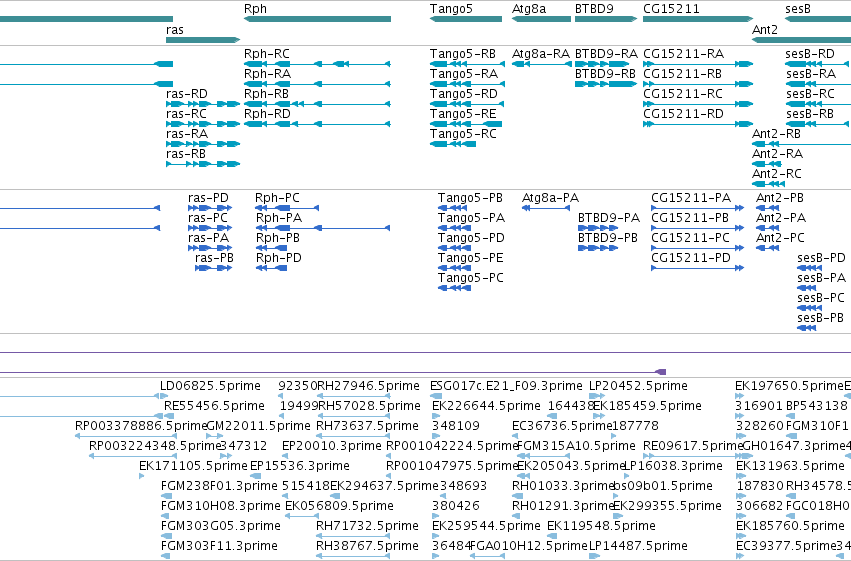Select EST GM22011.5prime
The image size is (851, 561).
(x=258, y=426)
